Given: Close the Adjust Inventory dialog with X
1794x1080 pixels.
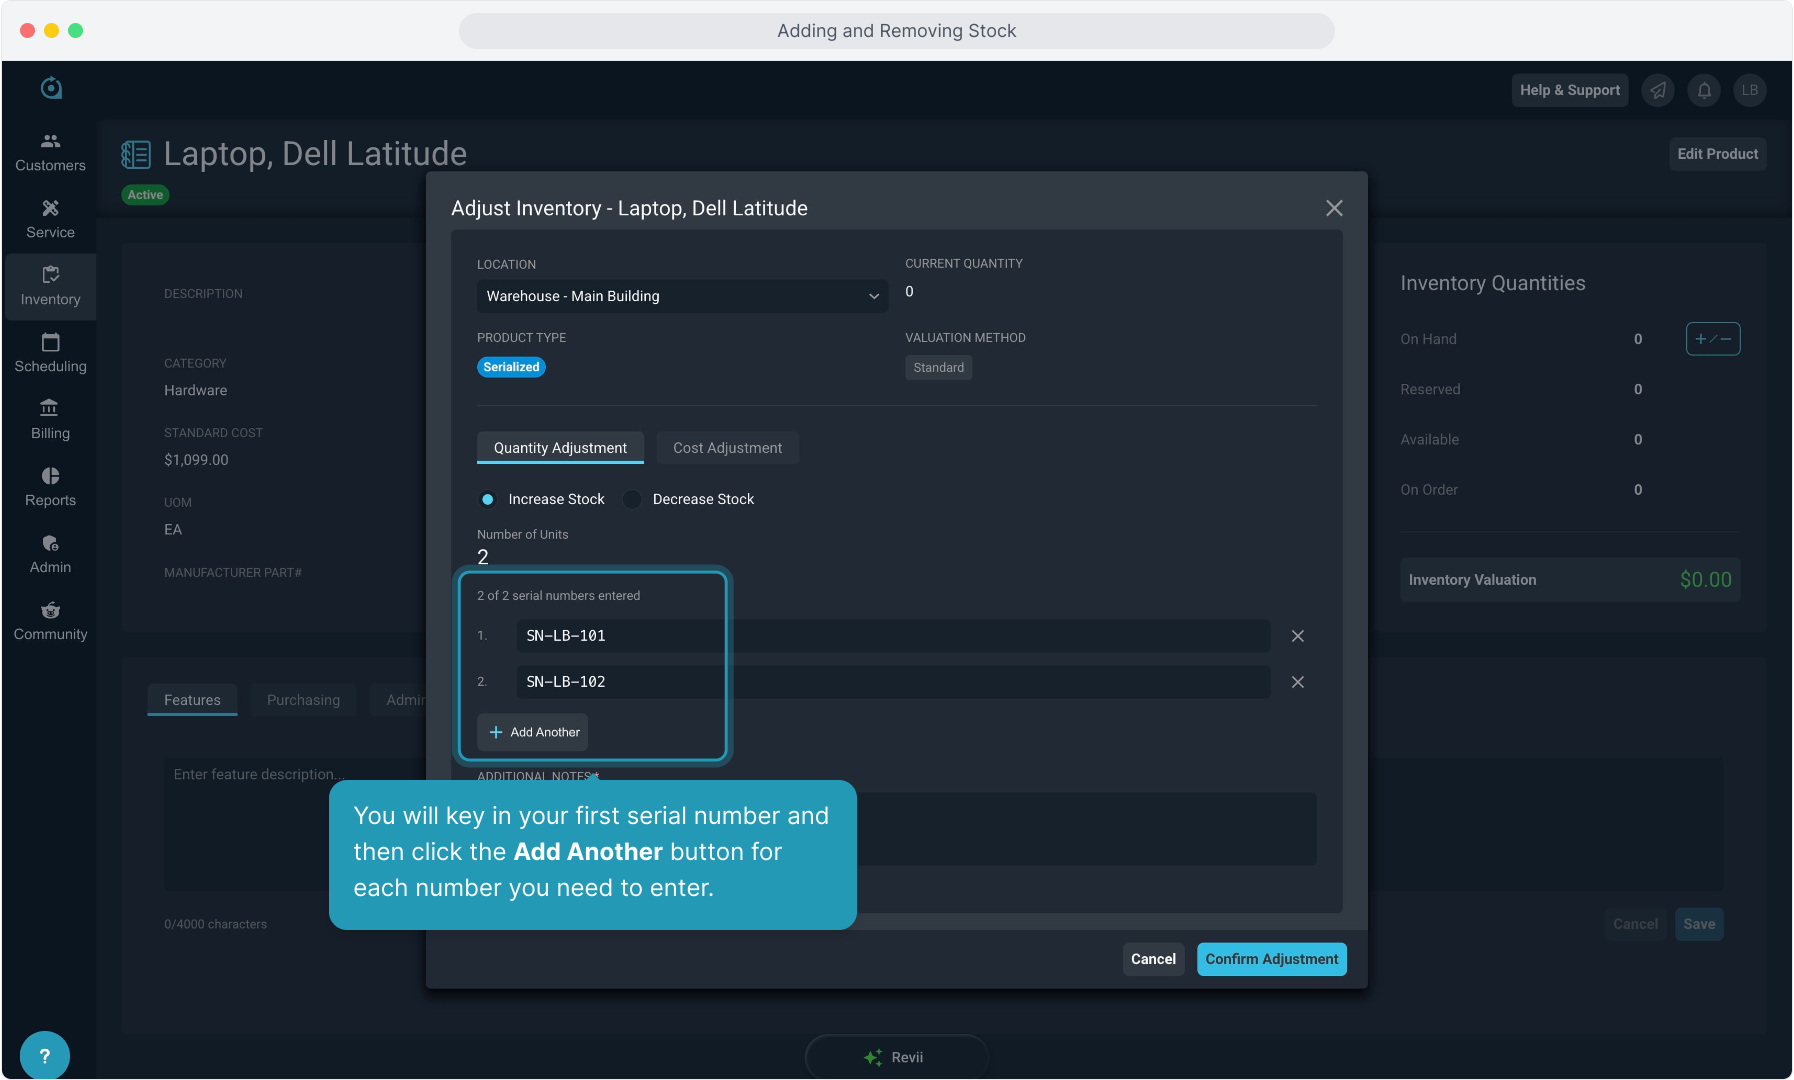Looking at the screenshot, I should pos(1333,208).
